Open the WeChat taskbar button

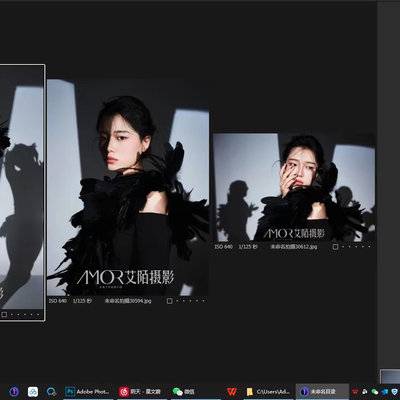click(184, 391)
